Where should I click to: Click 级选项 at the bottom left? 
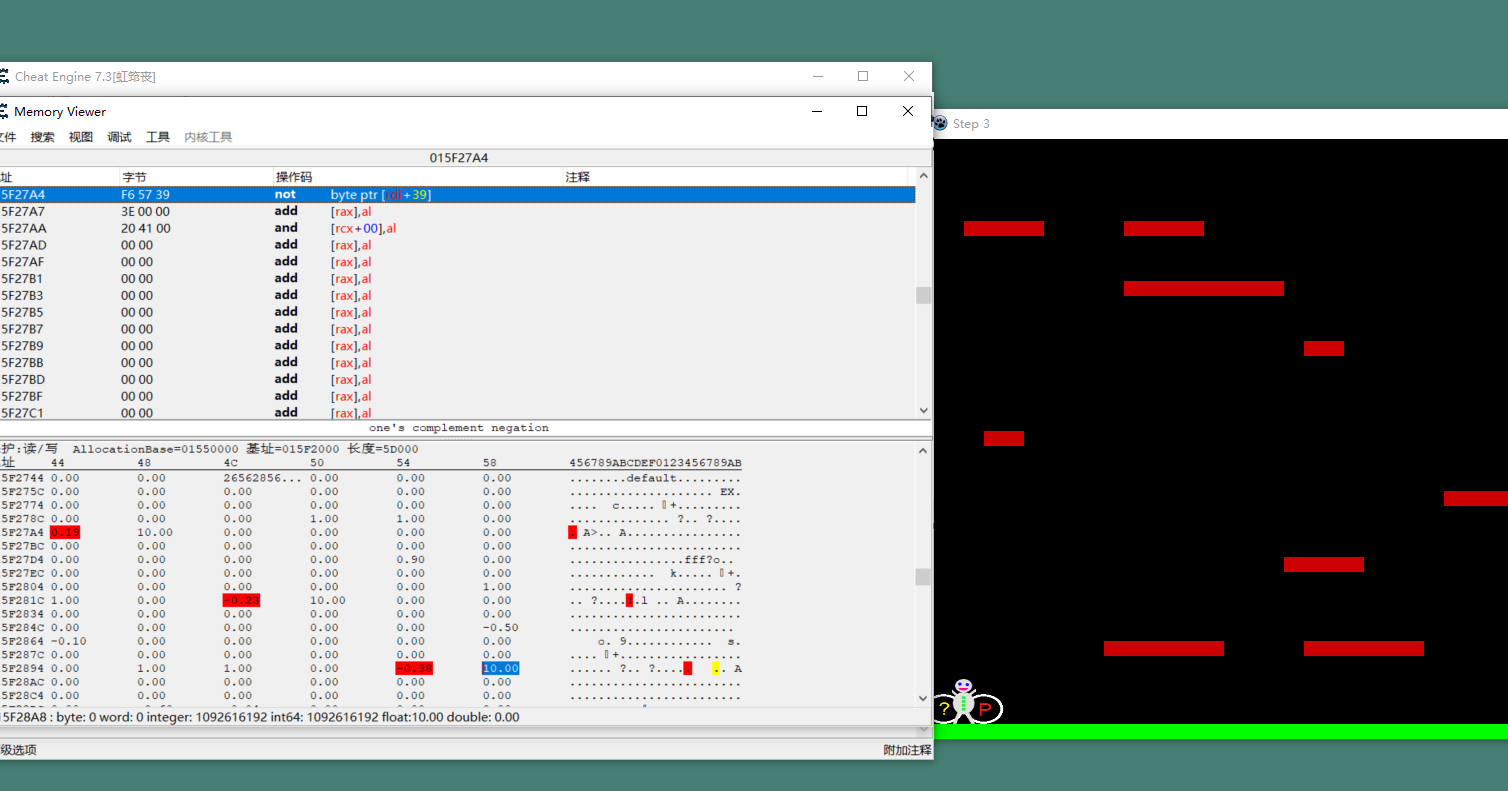click(18, 747)
